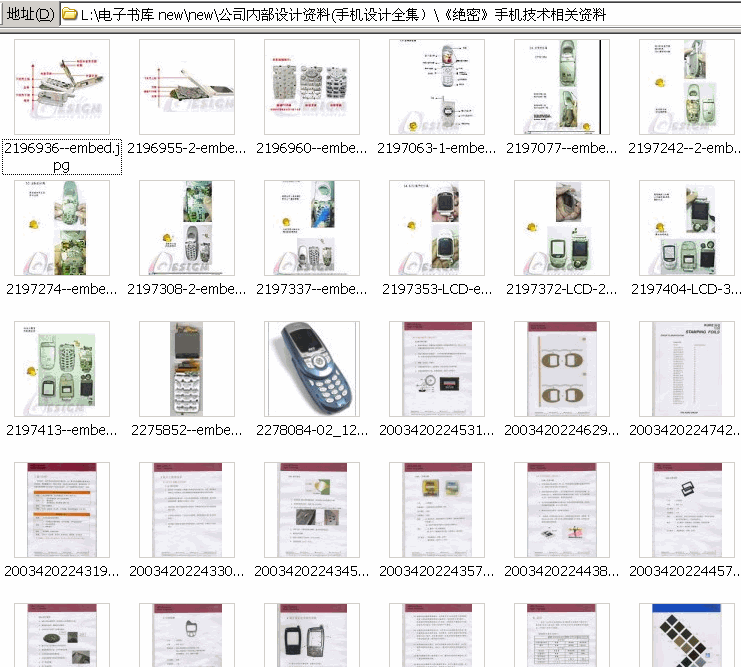Click the 2197274 image thumbnail
Image resolution: width=741 pixels, height=667 pixels.
click(x=62, y=228)
